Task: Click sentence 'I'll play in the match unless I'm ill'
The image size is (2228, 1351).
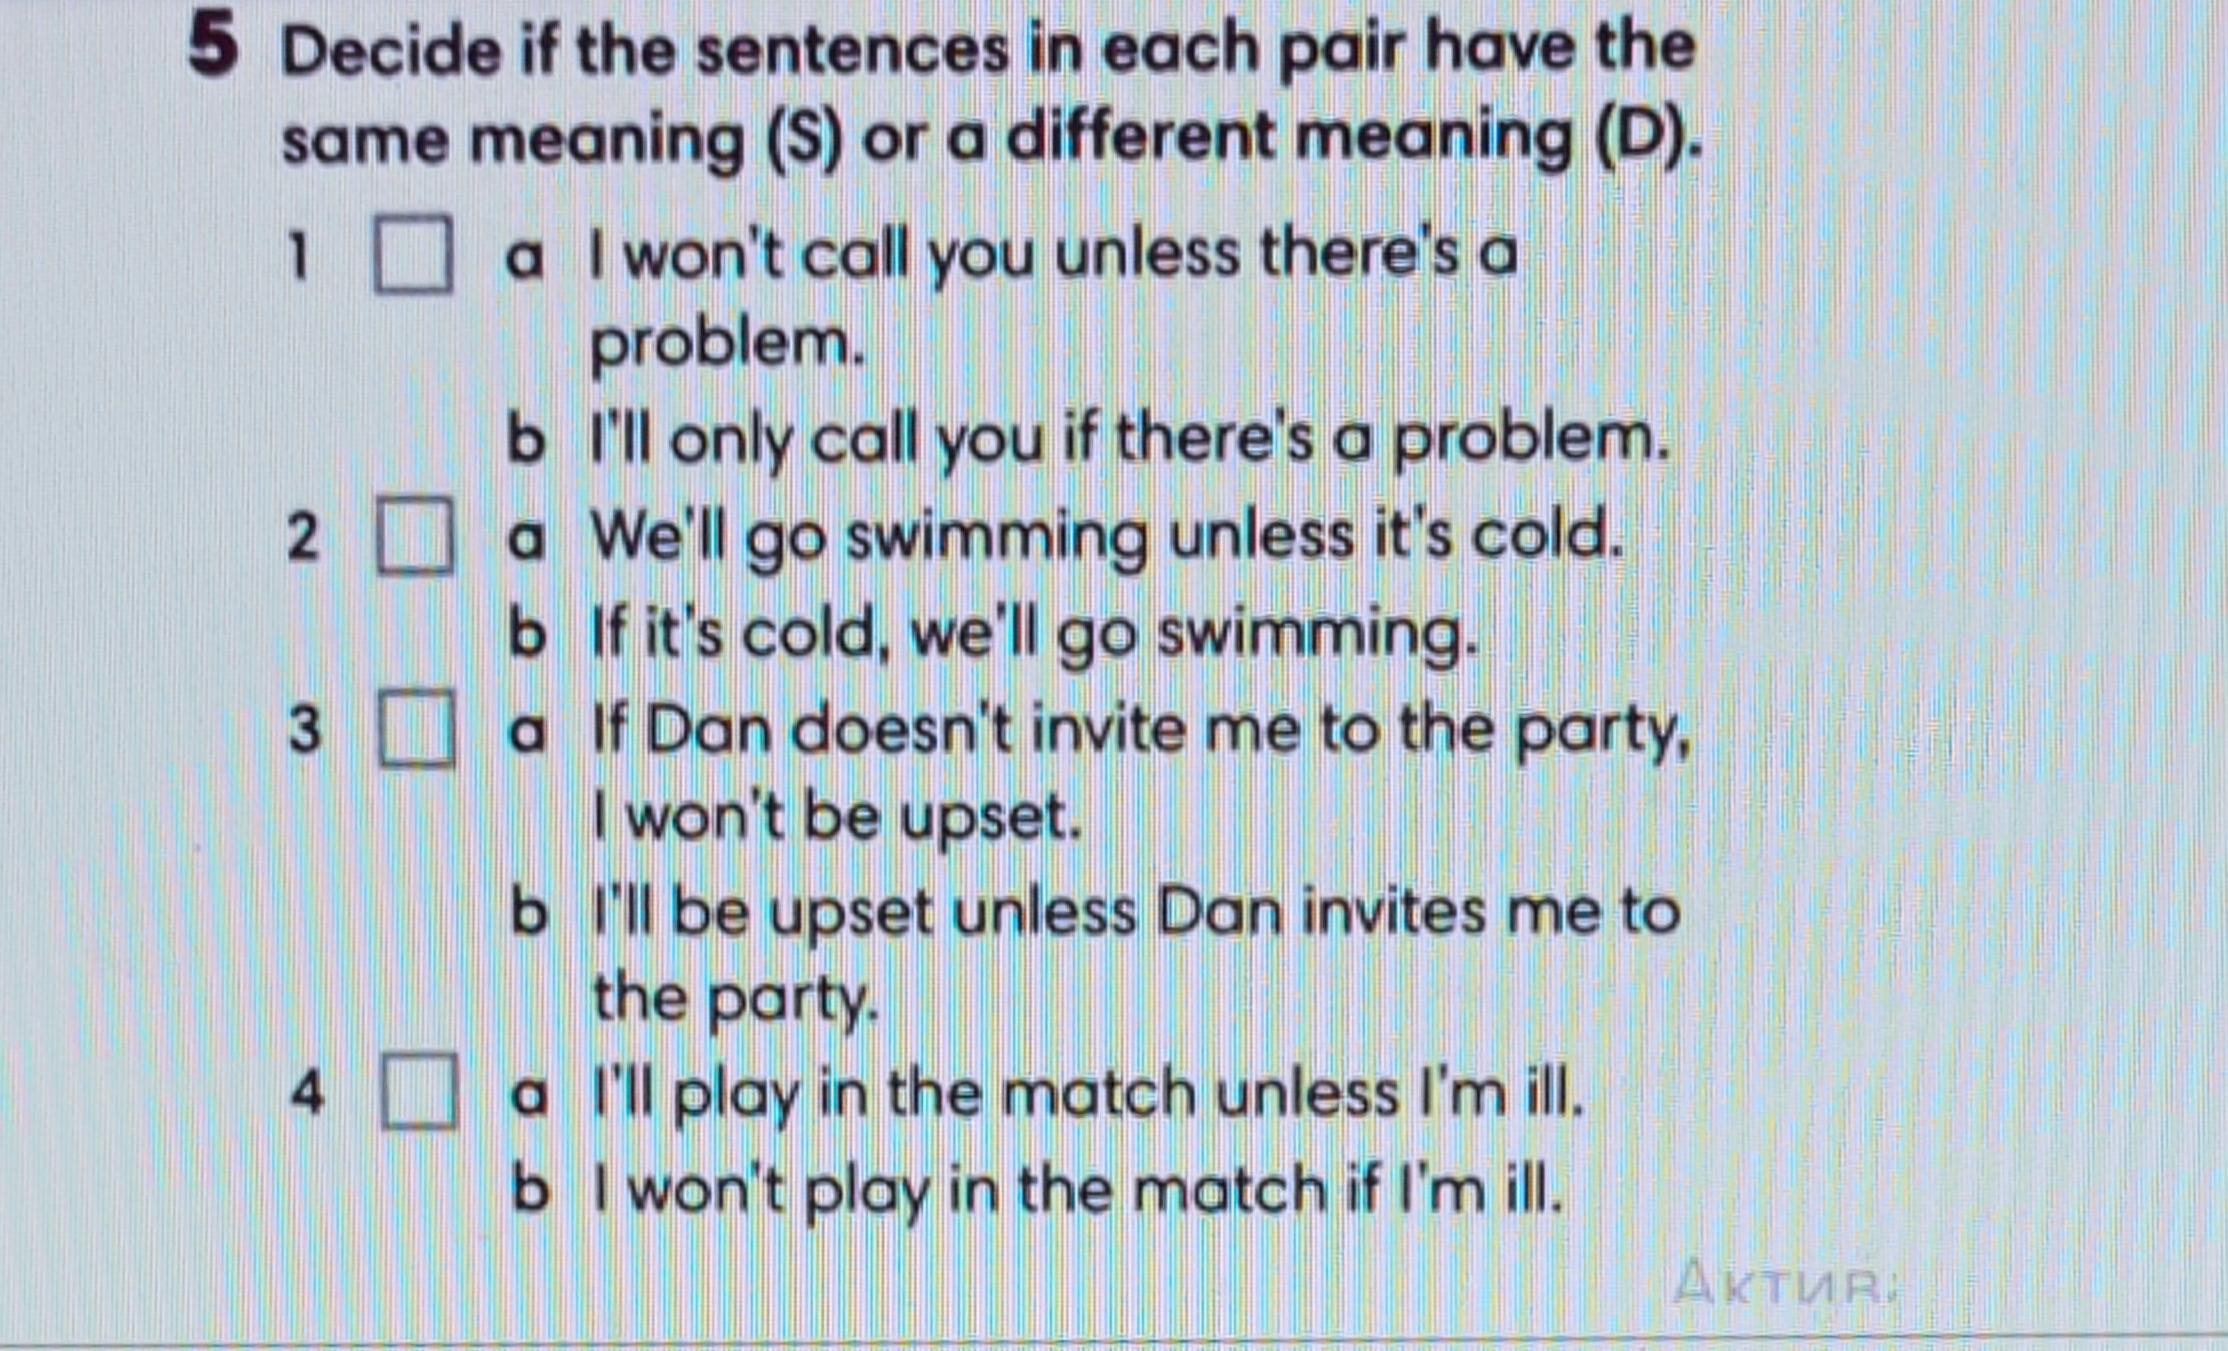Action: pyautogui.click(x=1089, y=1094)
